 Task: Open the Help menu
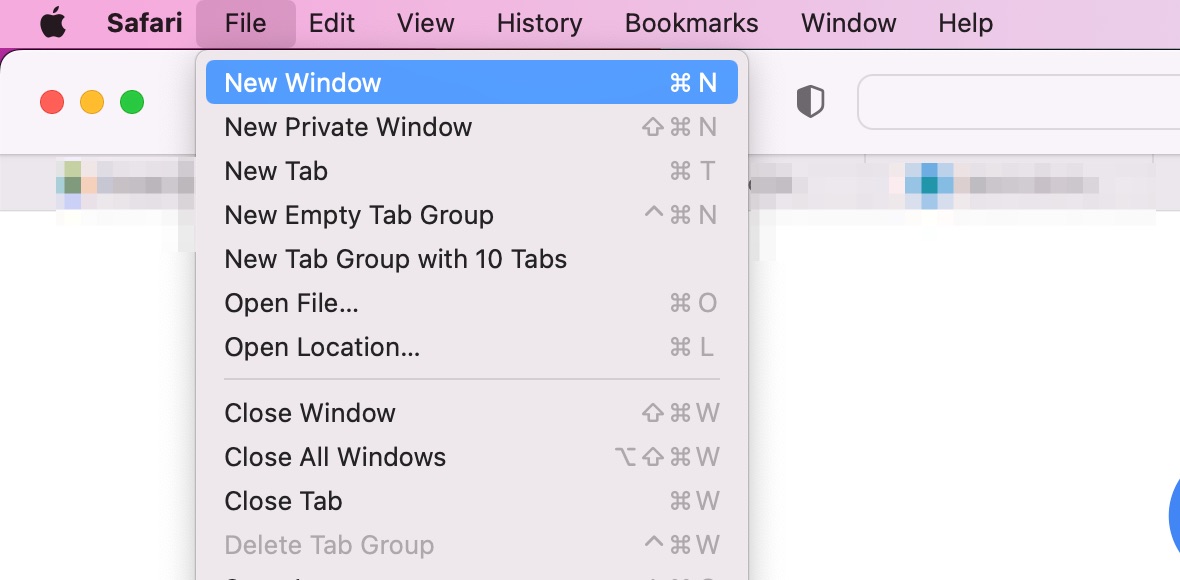click(966, 23)
